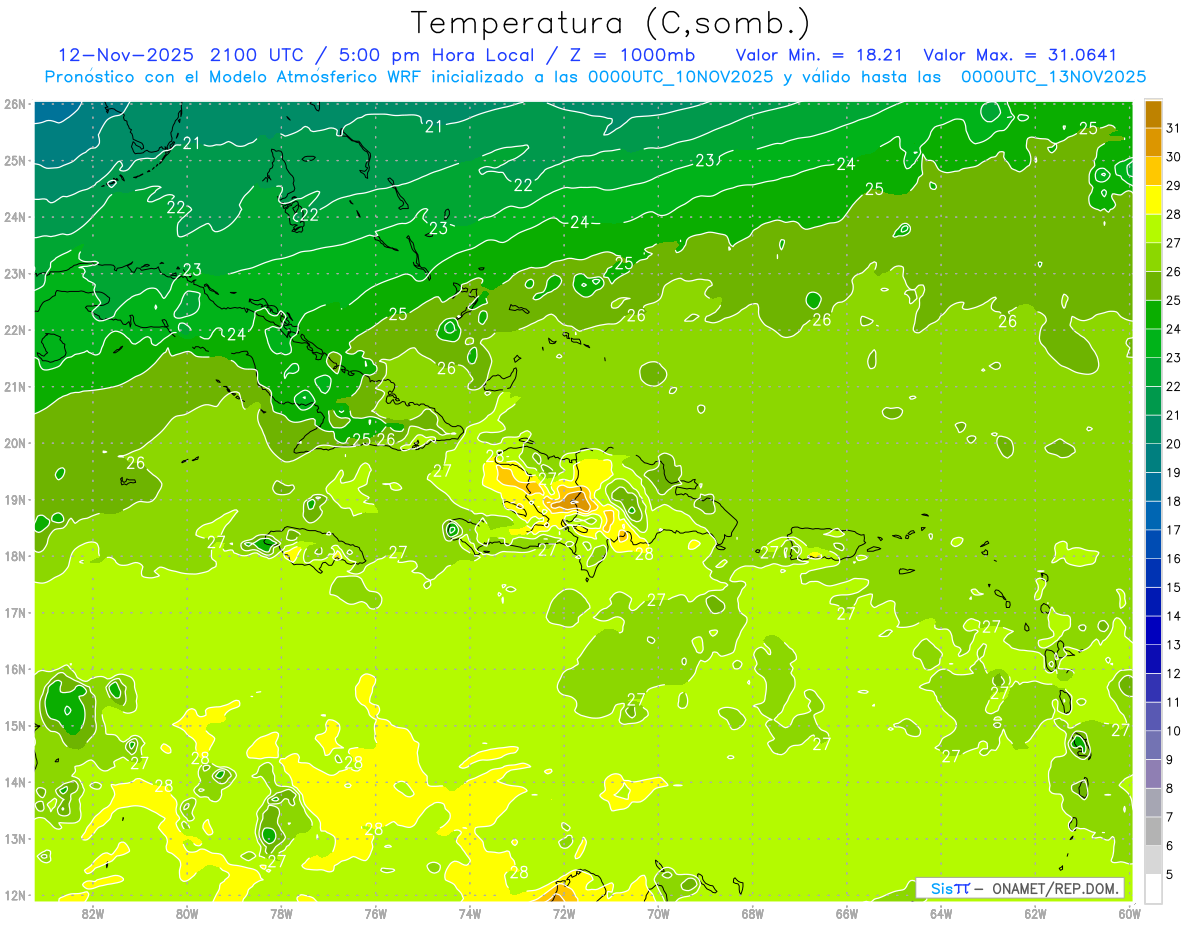Select the "Valor Min. = 18.21" readout

[x=820, y=55]
